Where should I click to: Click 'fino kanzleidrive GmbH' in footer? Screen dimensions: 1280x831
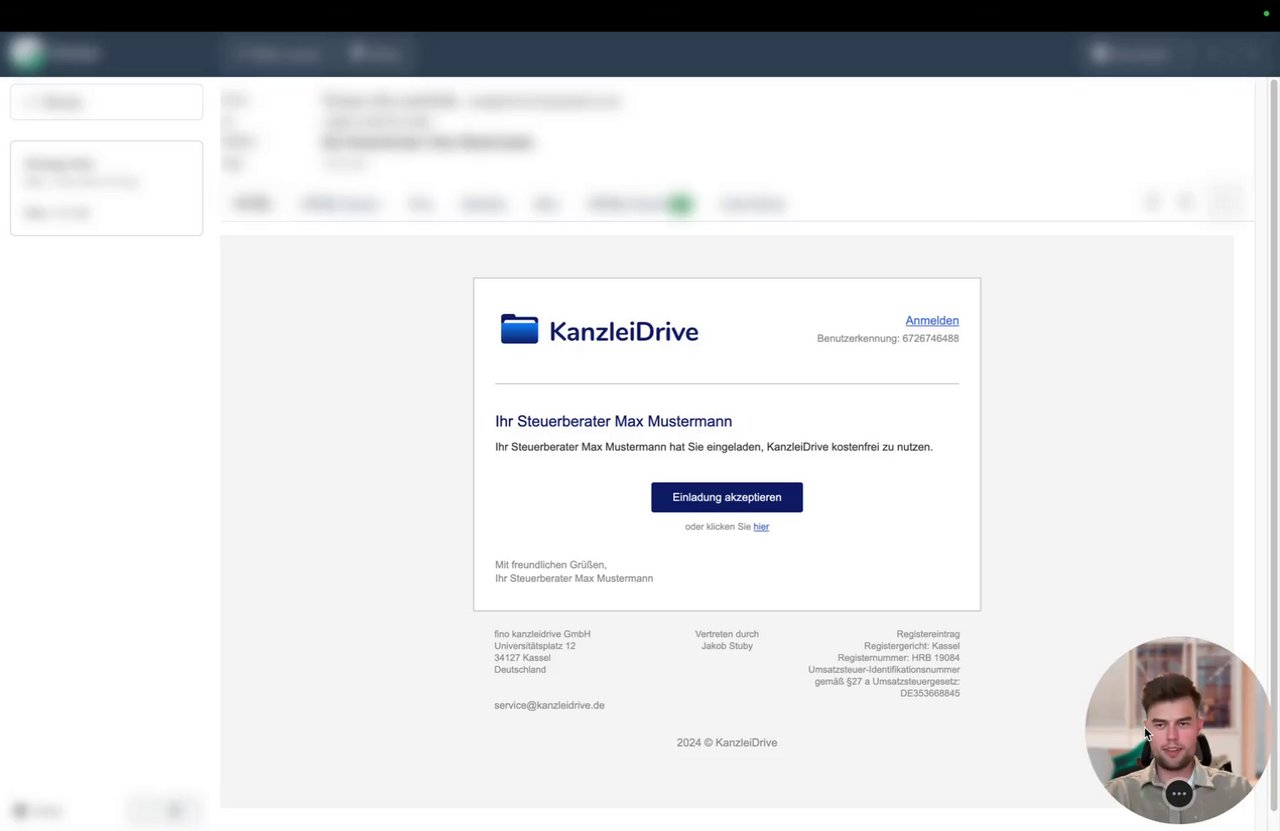542,634
